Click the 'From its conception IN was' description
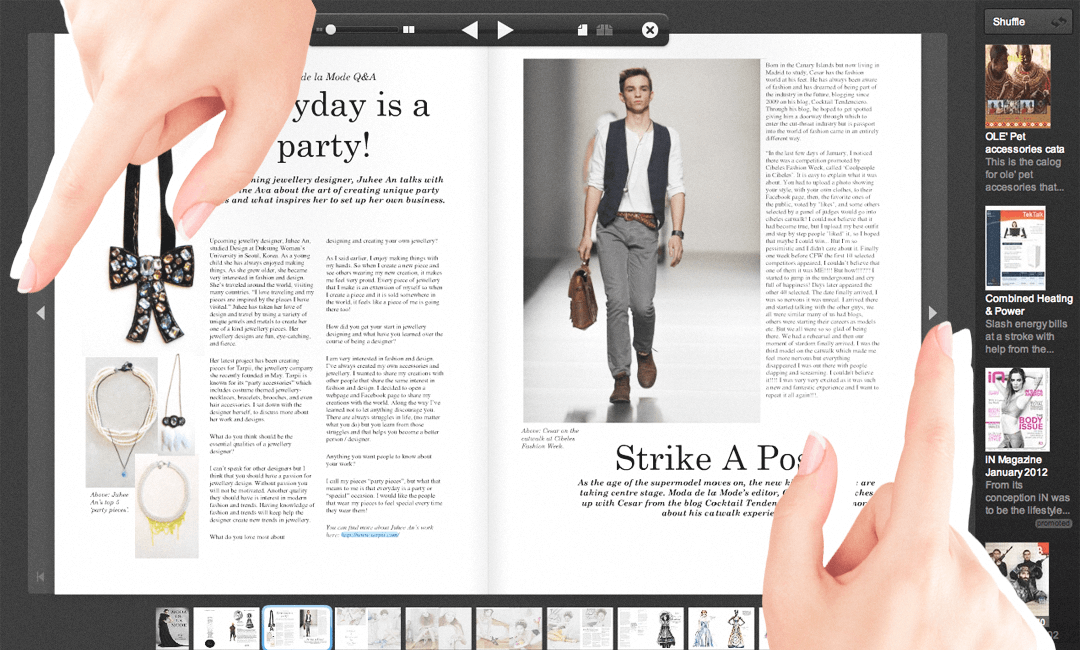 (1028, 498)
